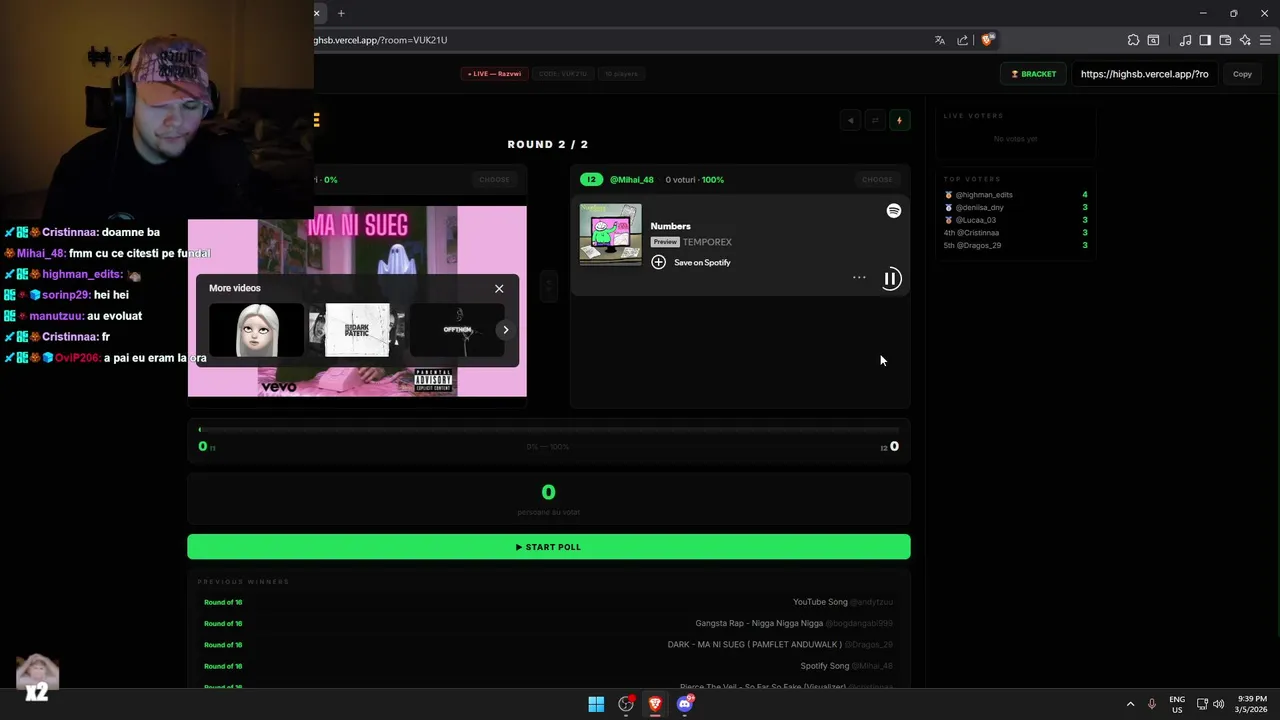Screen dimensions: 1280x720
Task: Click the TEMPOREX artist name
Action: pyautogui.click(x=707, y=242)
